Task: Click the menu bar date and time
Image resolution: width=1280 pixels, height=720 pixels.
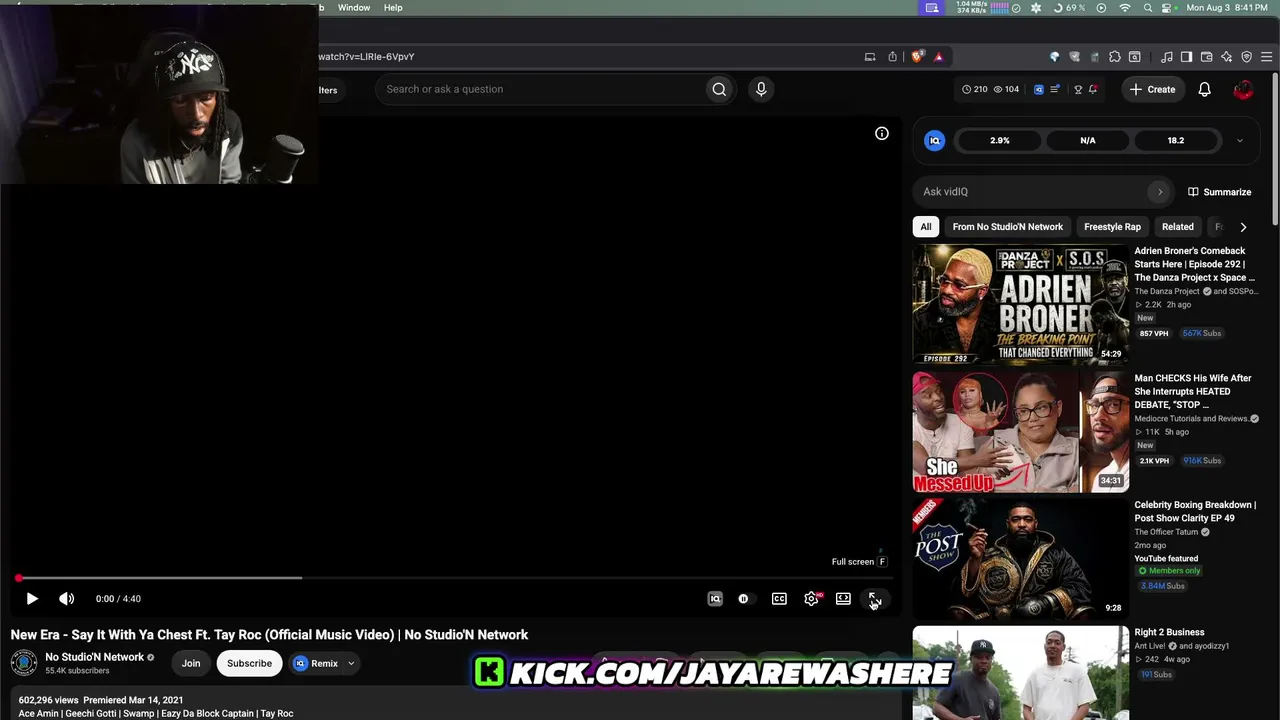Action: click(1227, 8)
